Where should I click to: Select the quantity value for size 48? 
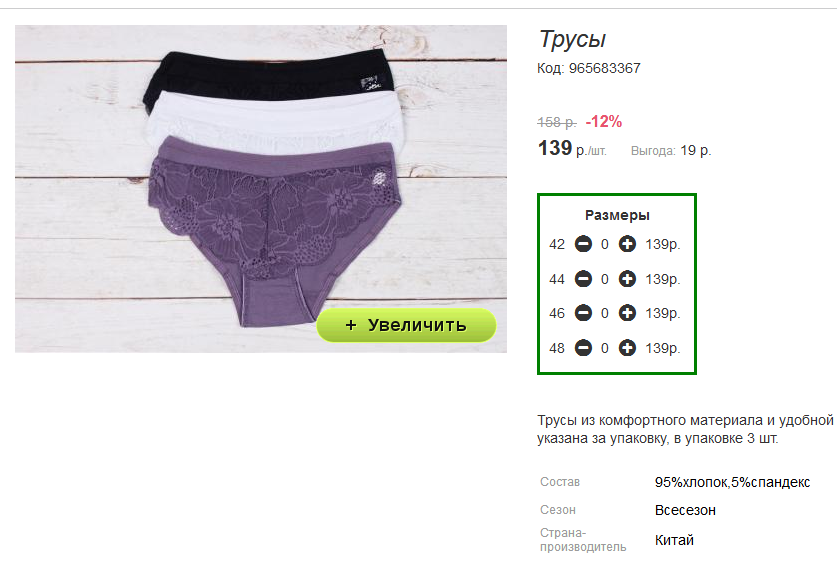pyautogui.click(x=605, y=349)
